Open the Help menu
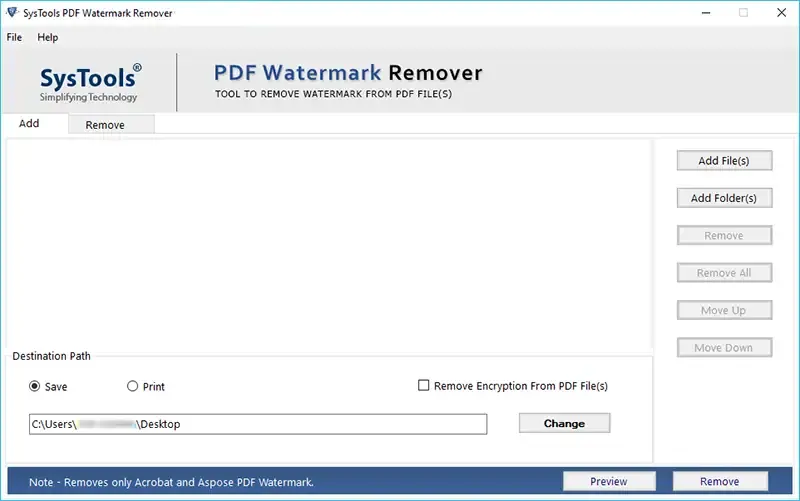This screenshot has height=501, width=800. pos(47,37)
